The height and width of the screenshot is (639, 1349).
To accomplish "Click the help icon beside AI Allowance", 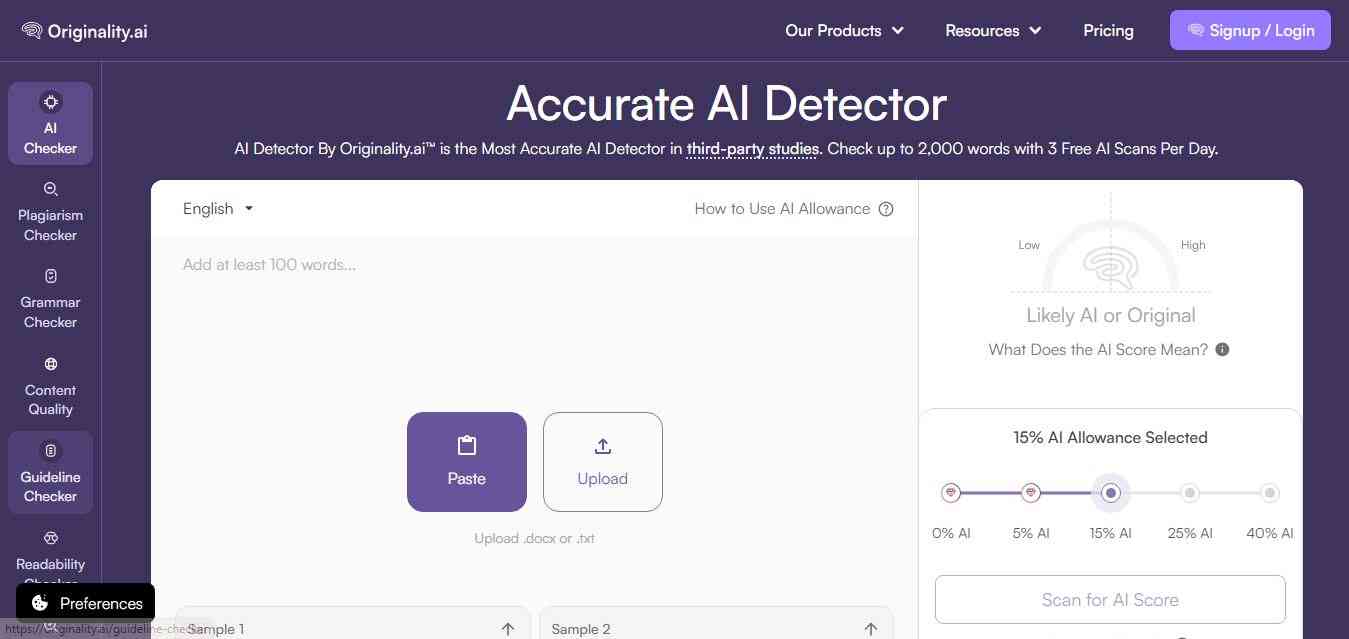I will click(x=886, y=209).
